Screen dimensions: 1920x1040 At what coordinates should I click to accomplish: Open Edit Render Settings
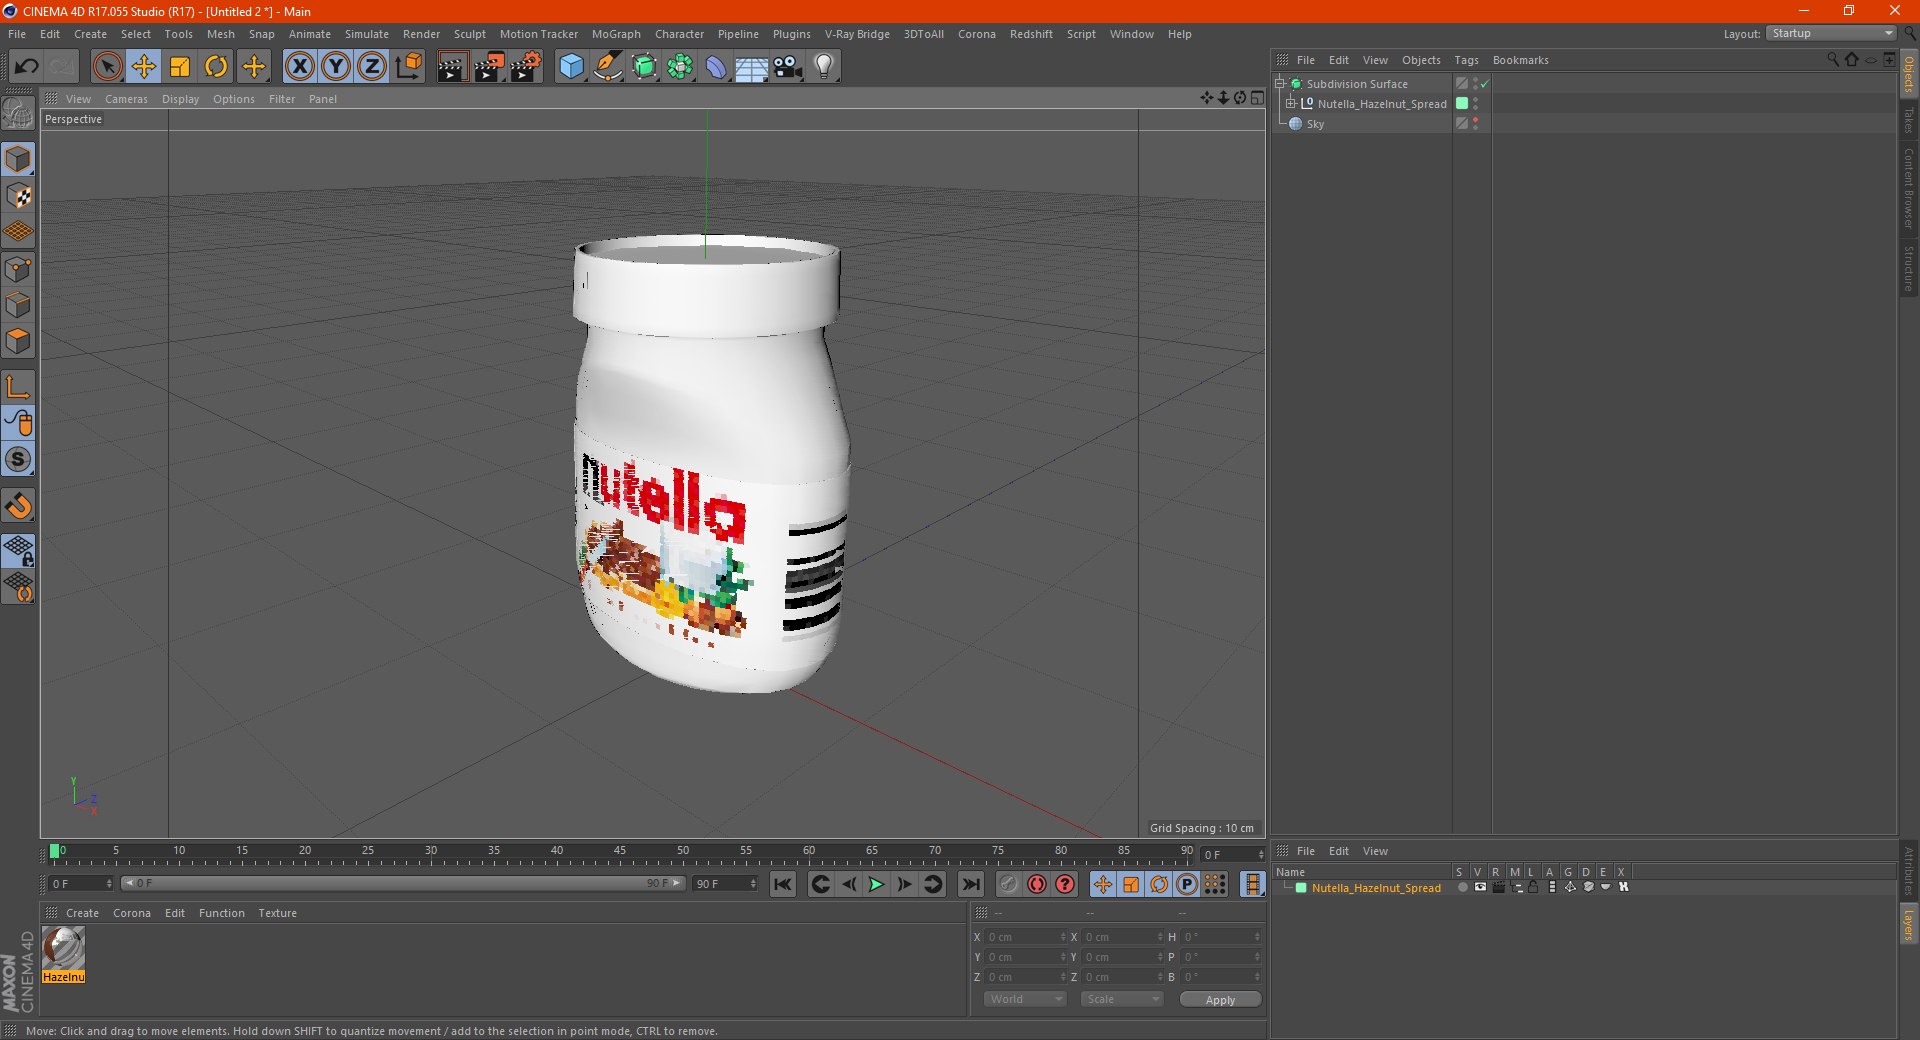tap(526, 67)
